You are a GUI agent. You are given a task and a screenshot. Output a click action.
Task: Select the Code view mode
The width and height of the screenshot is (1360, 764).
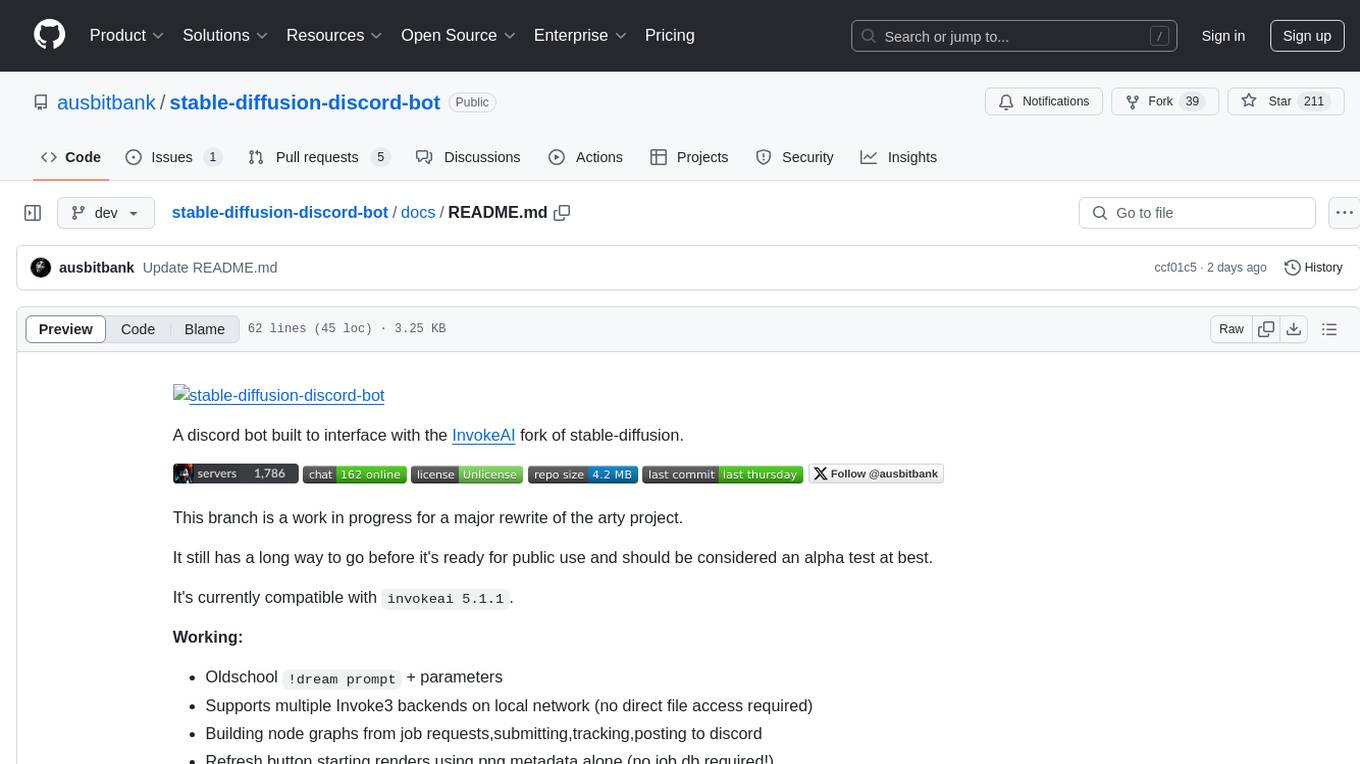pyautogui.click(x=138, y=329)
